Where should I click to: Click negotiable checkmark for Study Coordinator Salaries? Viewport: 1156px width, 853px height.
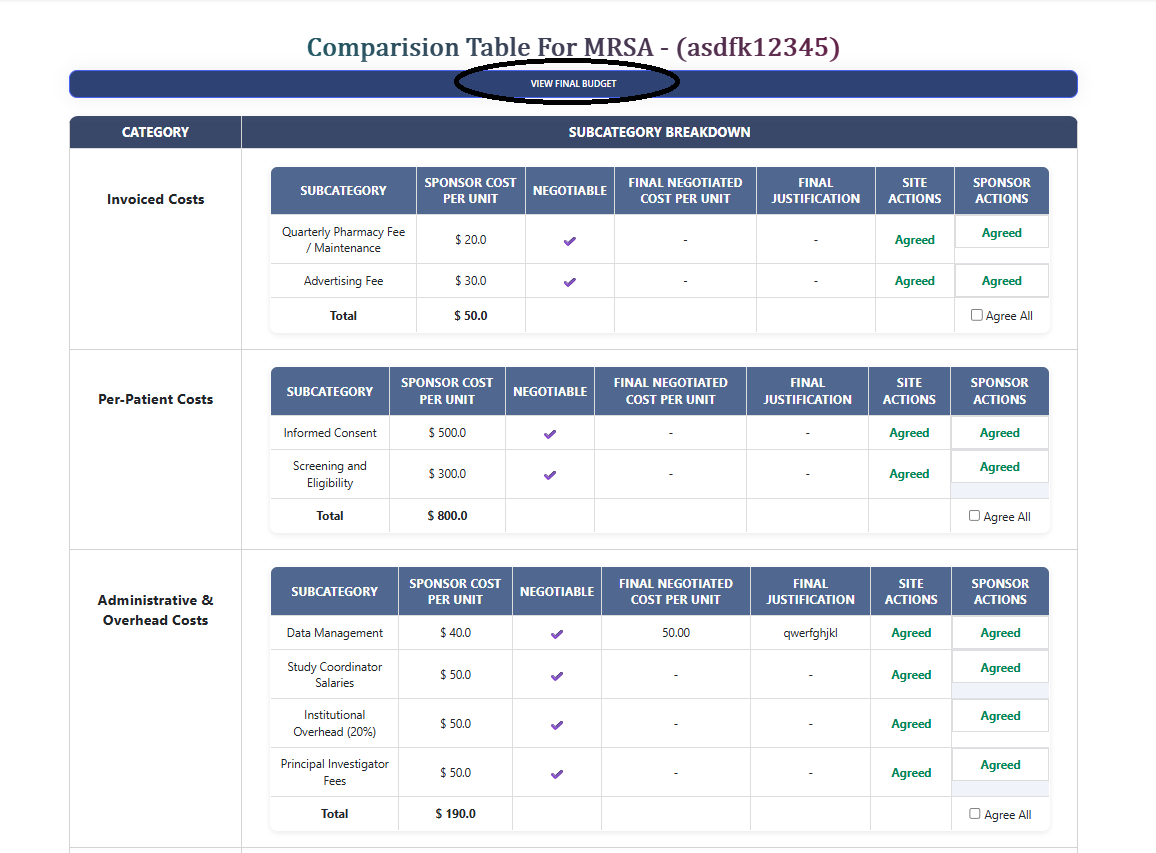[556, 674]
